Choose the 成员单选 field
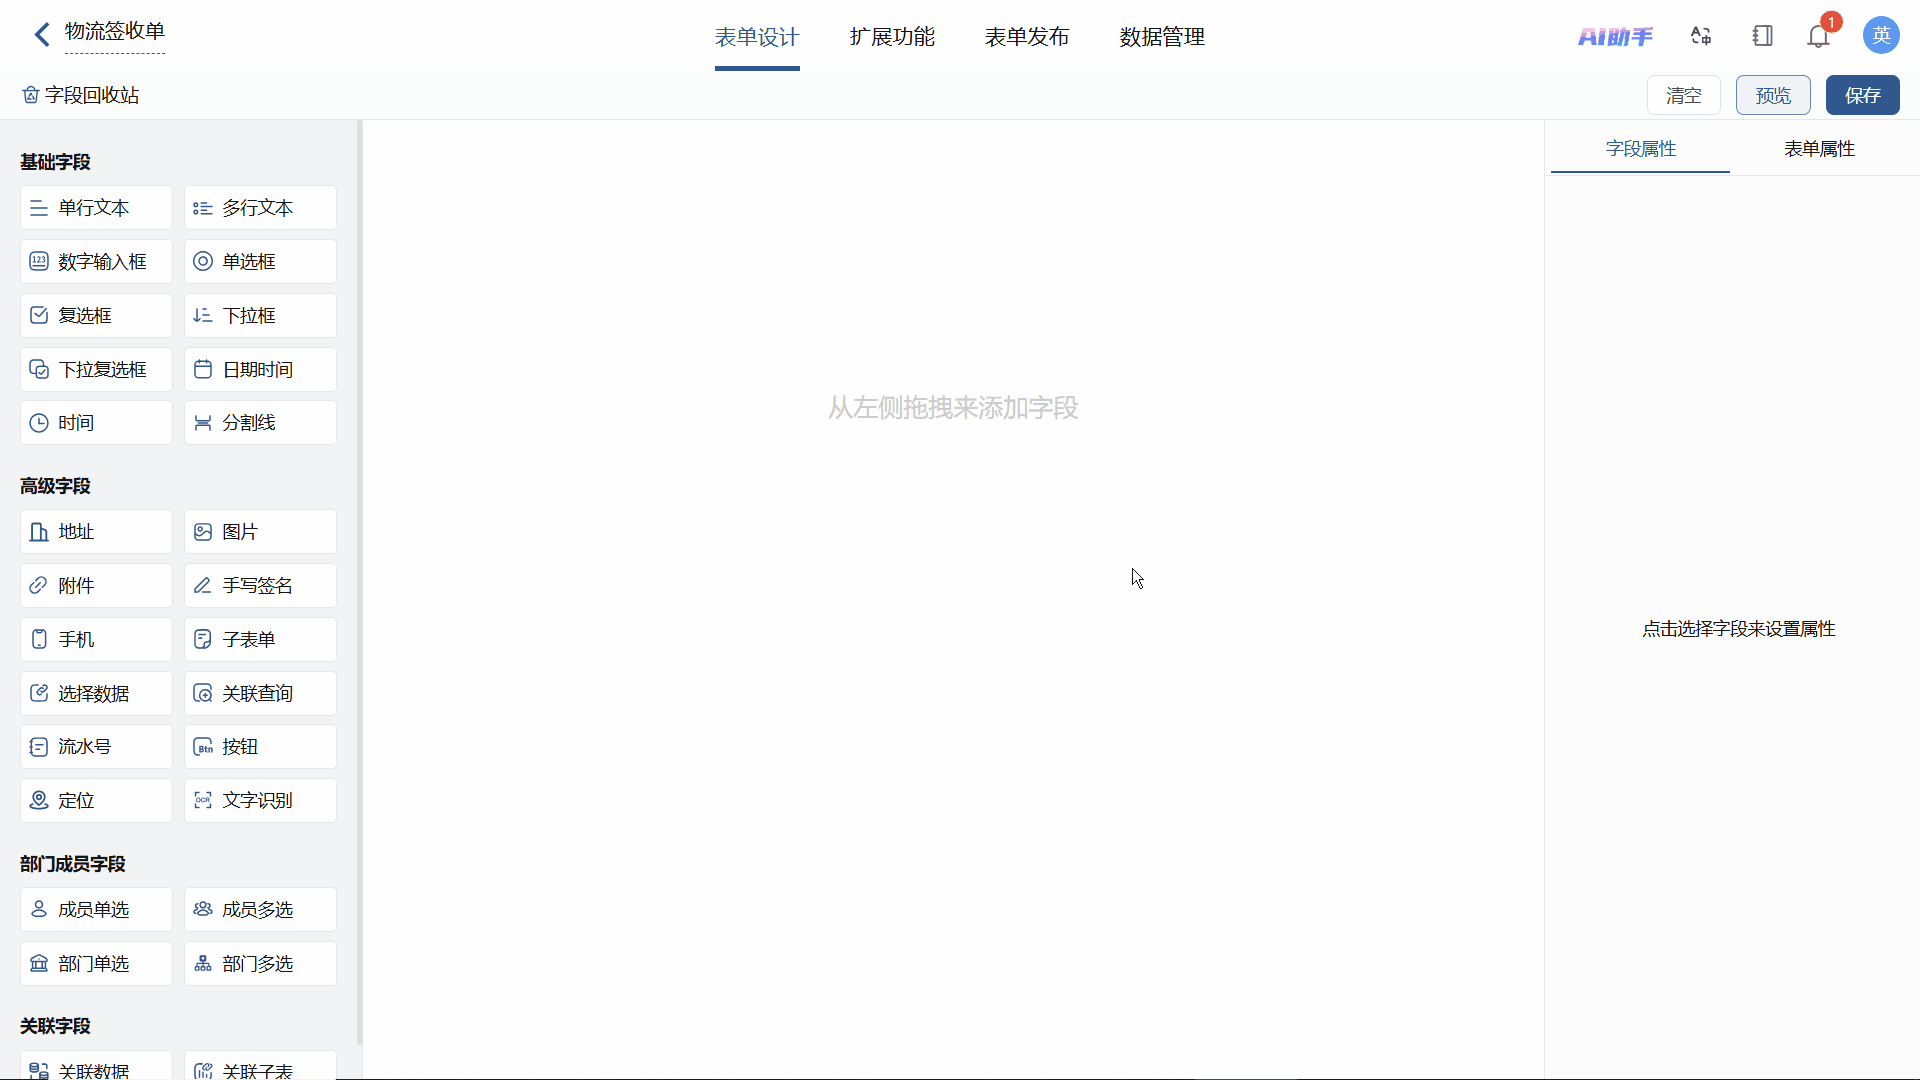The width and height of the screenshot is (1920, 1080). click(96, 910)
